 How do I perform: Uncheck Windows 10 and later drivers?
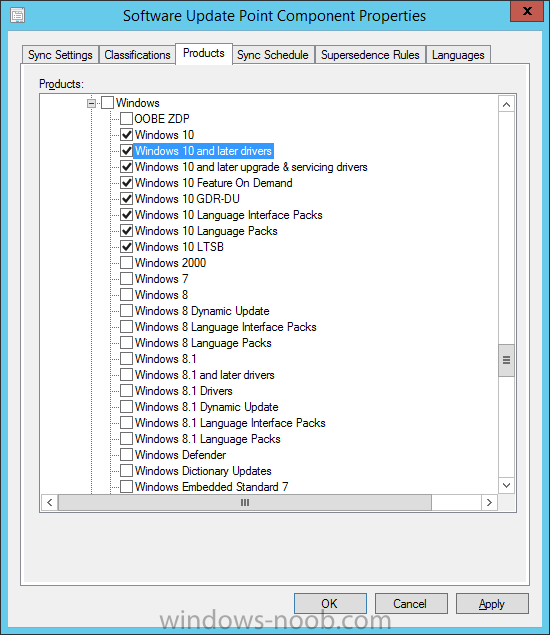[x=126, y=151]
